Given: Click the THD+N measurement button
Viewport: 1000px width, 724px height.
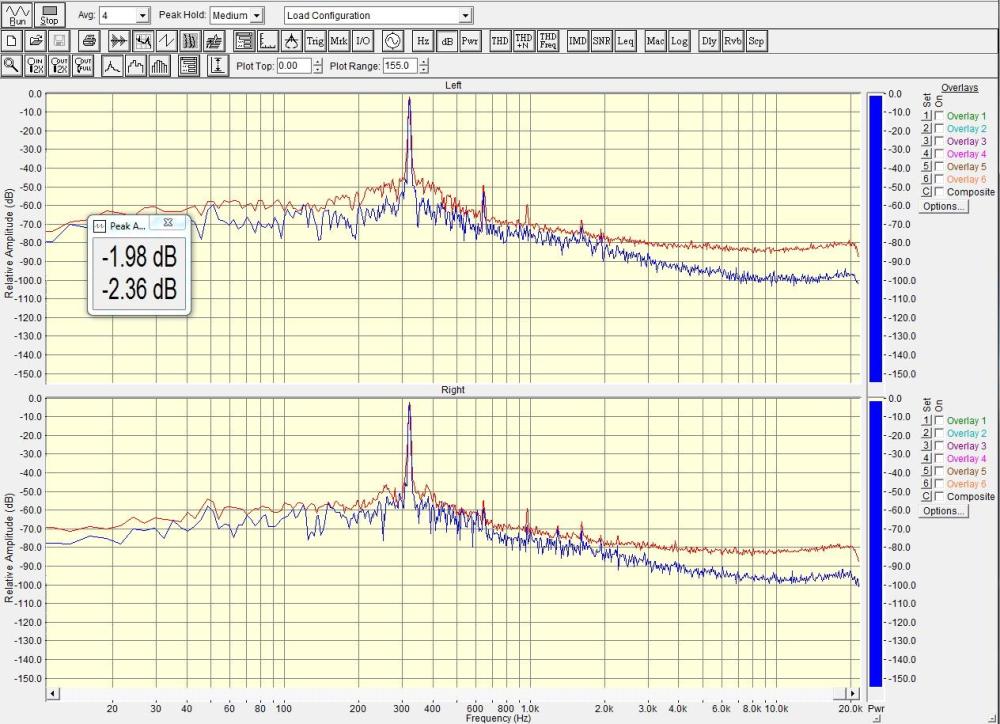Looking at the screenshot, I should 523,41.
